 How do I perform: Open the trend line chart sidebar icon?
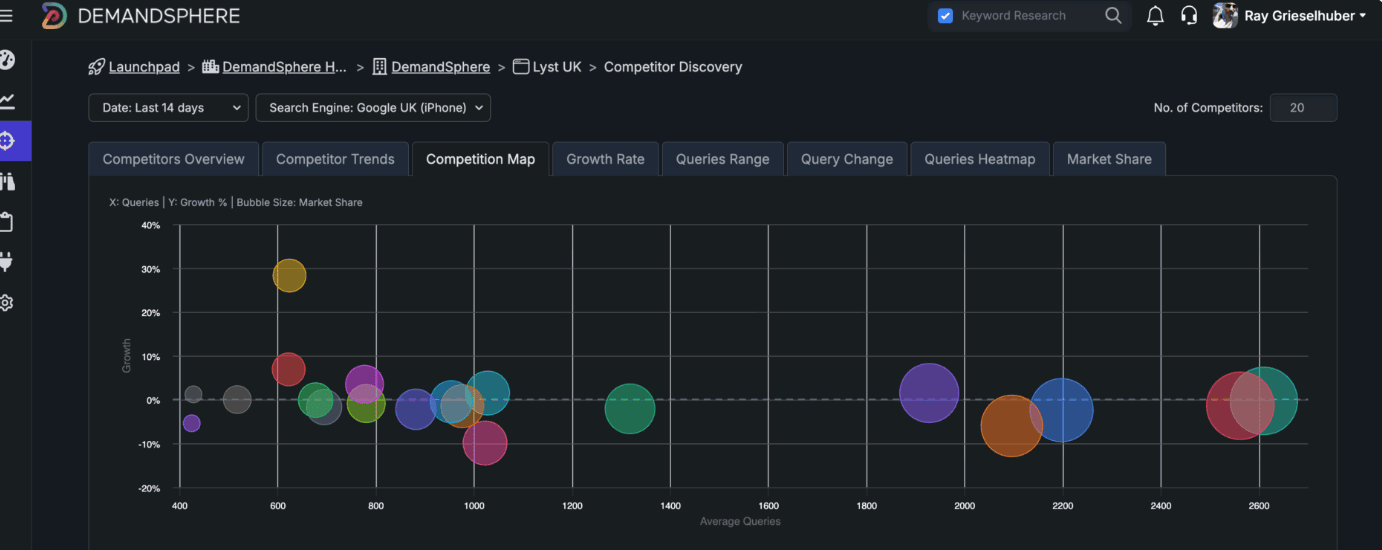click(x=7, y=100)
